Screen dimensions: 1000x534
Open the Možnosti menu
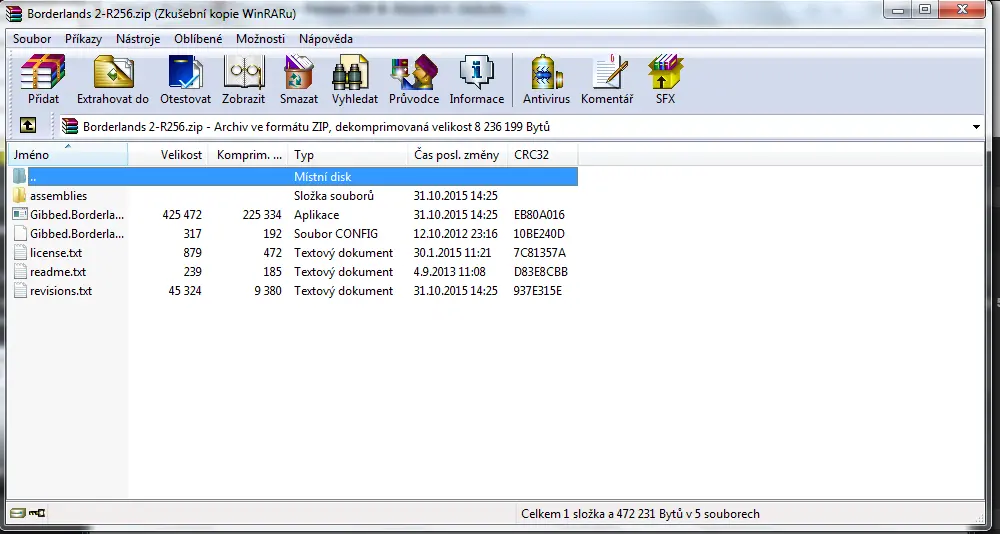pyautogui.click(x=260, y=39)
